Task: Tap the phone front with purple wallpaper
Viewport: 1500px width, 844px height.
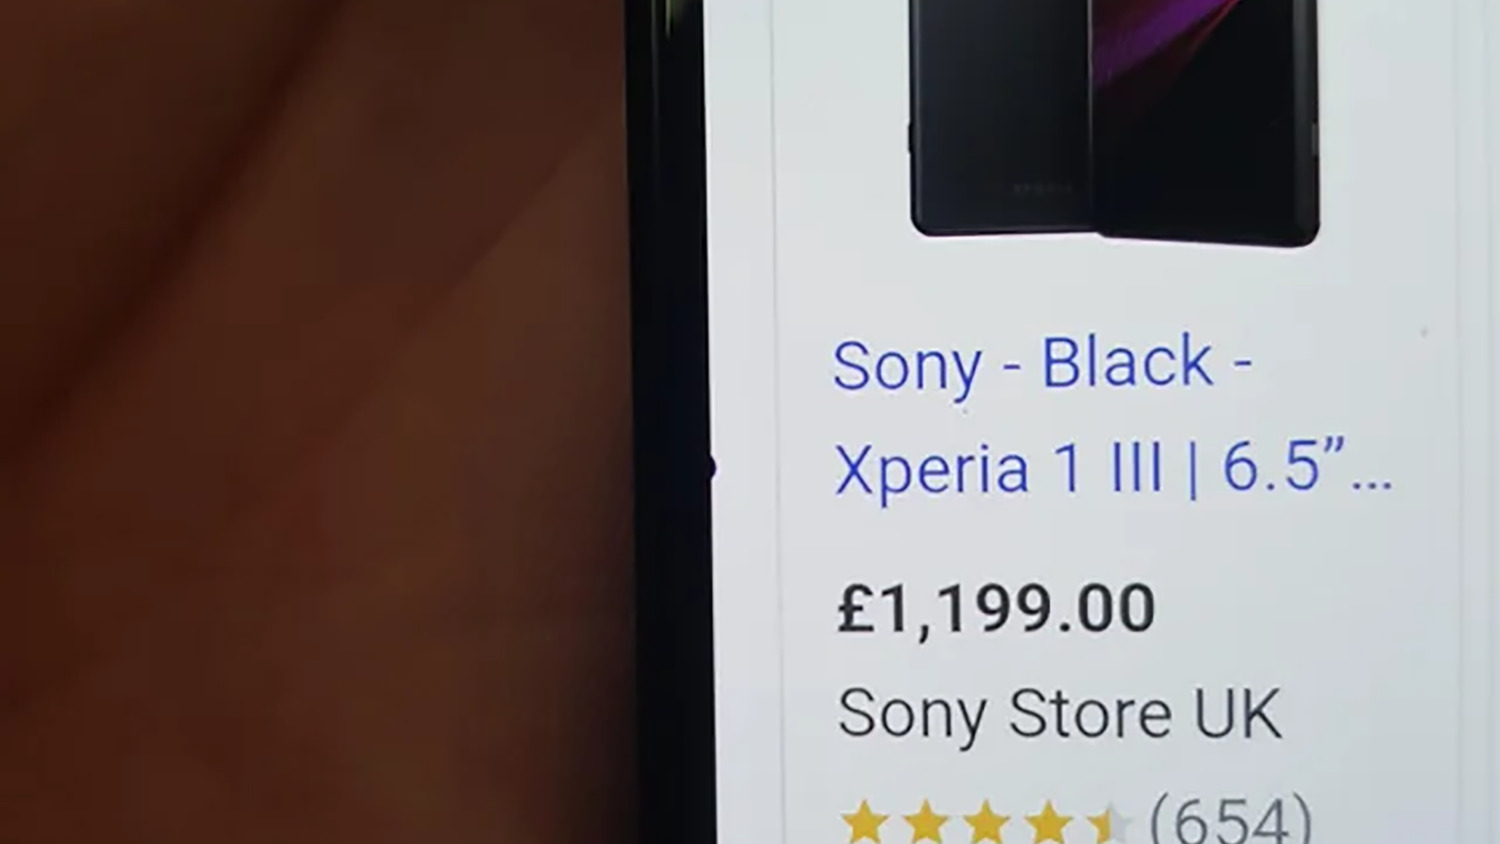Action: click(x=1207, y=122)
